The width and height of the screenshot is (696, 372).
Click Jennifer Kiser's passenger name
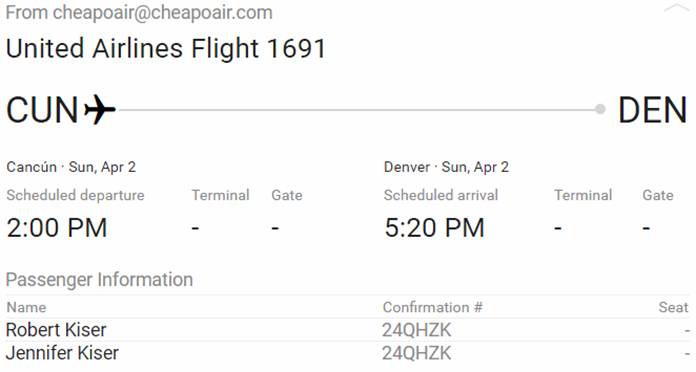[62, 353]
